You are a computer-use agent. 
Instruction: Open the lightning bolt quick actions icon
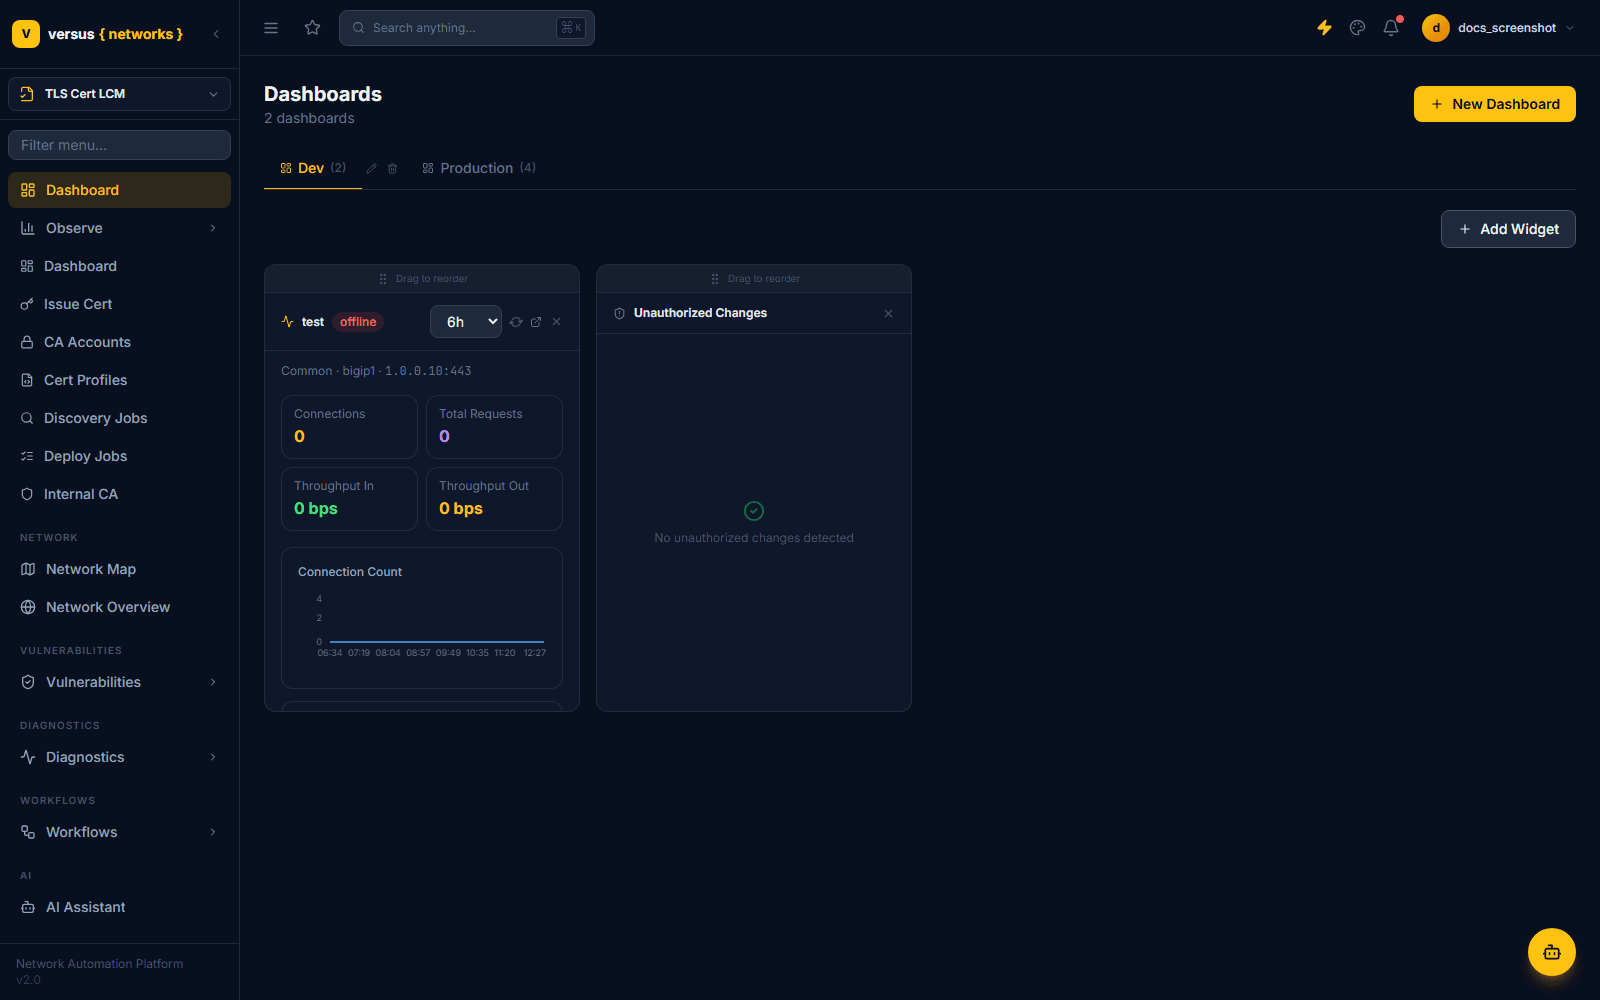point(1324,28)
